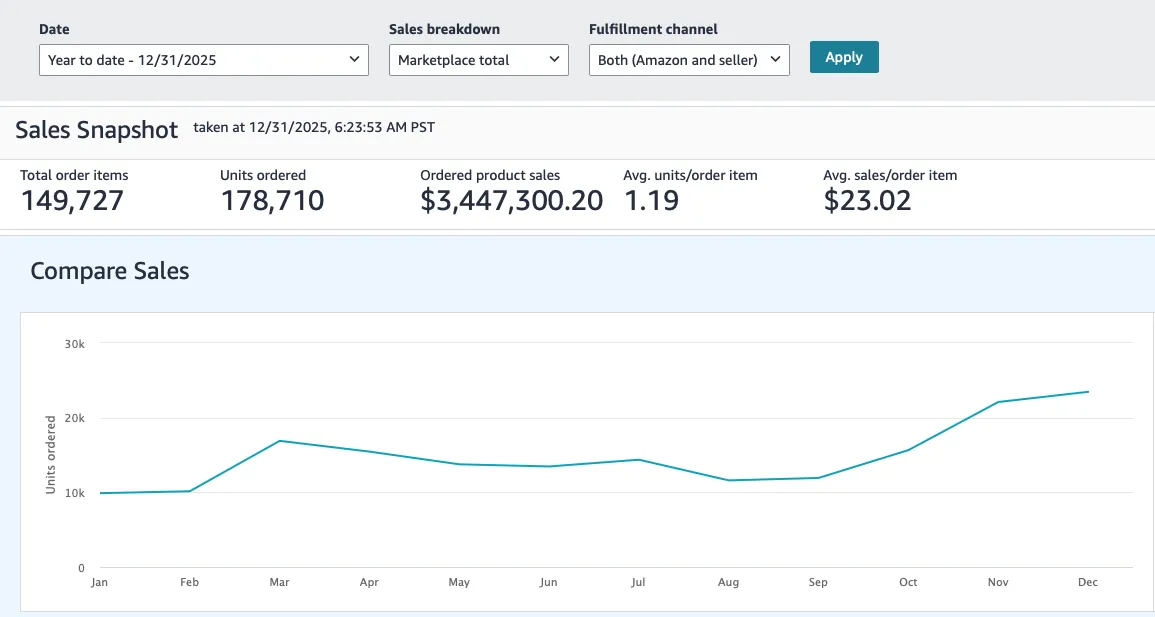The height and width of the screenshot is (617, 1155).
Task: Click the December endpoint of the line
Action: 1088,392
